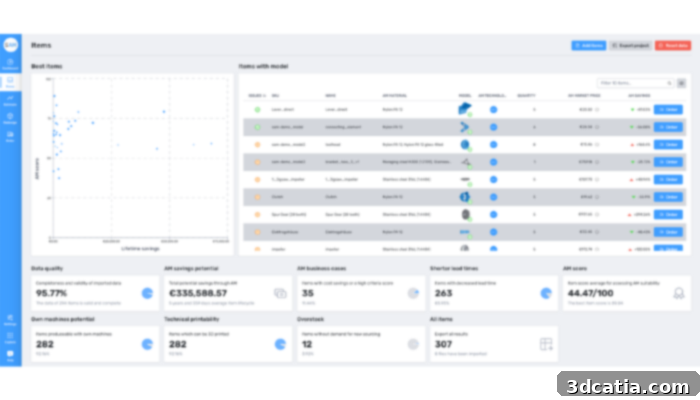Open the Spur Gear model thumbnail

click(x=465, y=214)
